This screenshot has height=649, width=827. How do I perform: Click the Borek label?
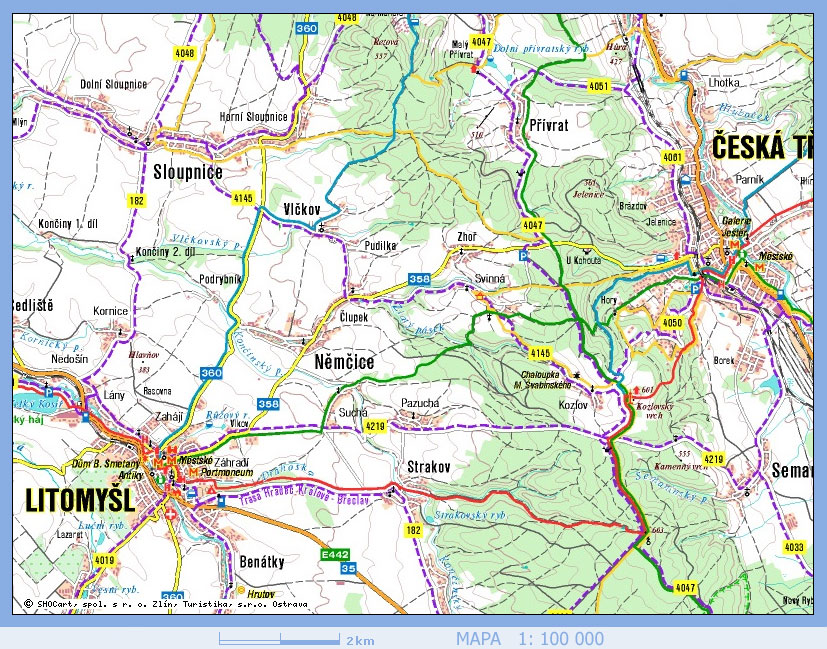tap(724, 361)
